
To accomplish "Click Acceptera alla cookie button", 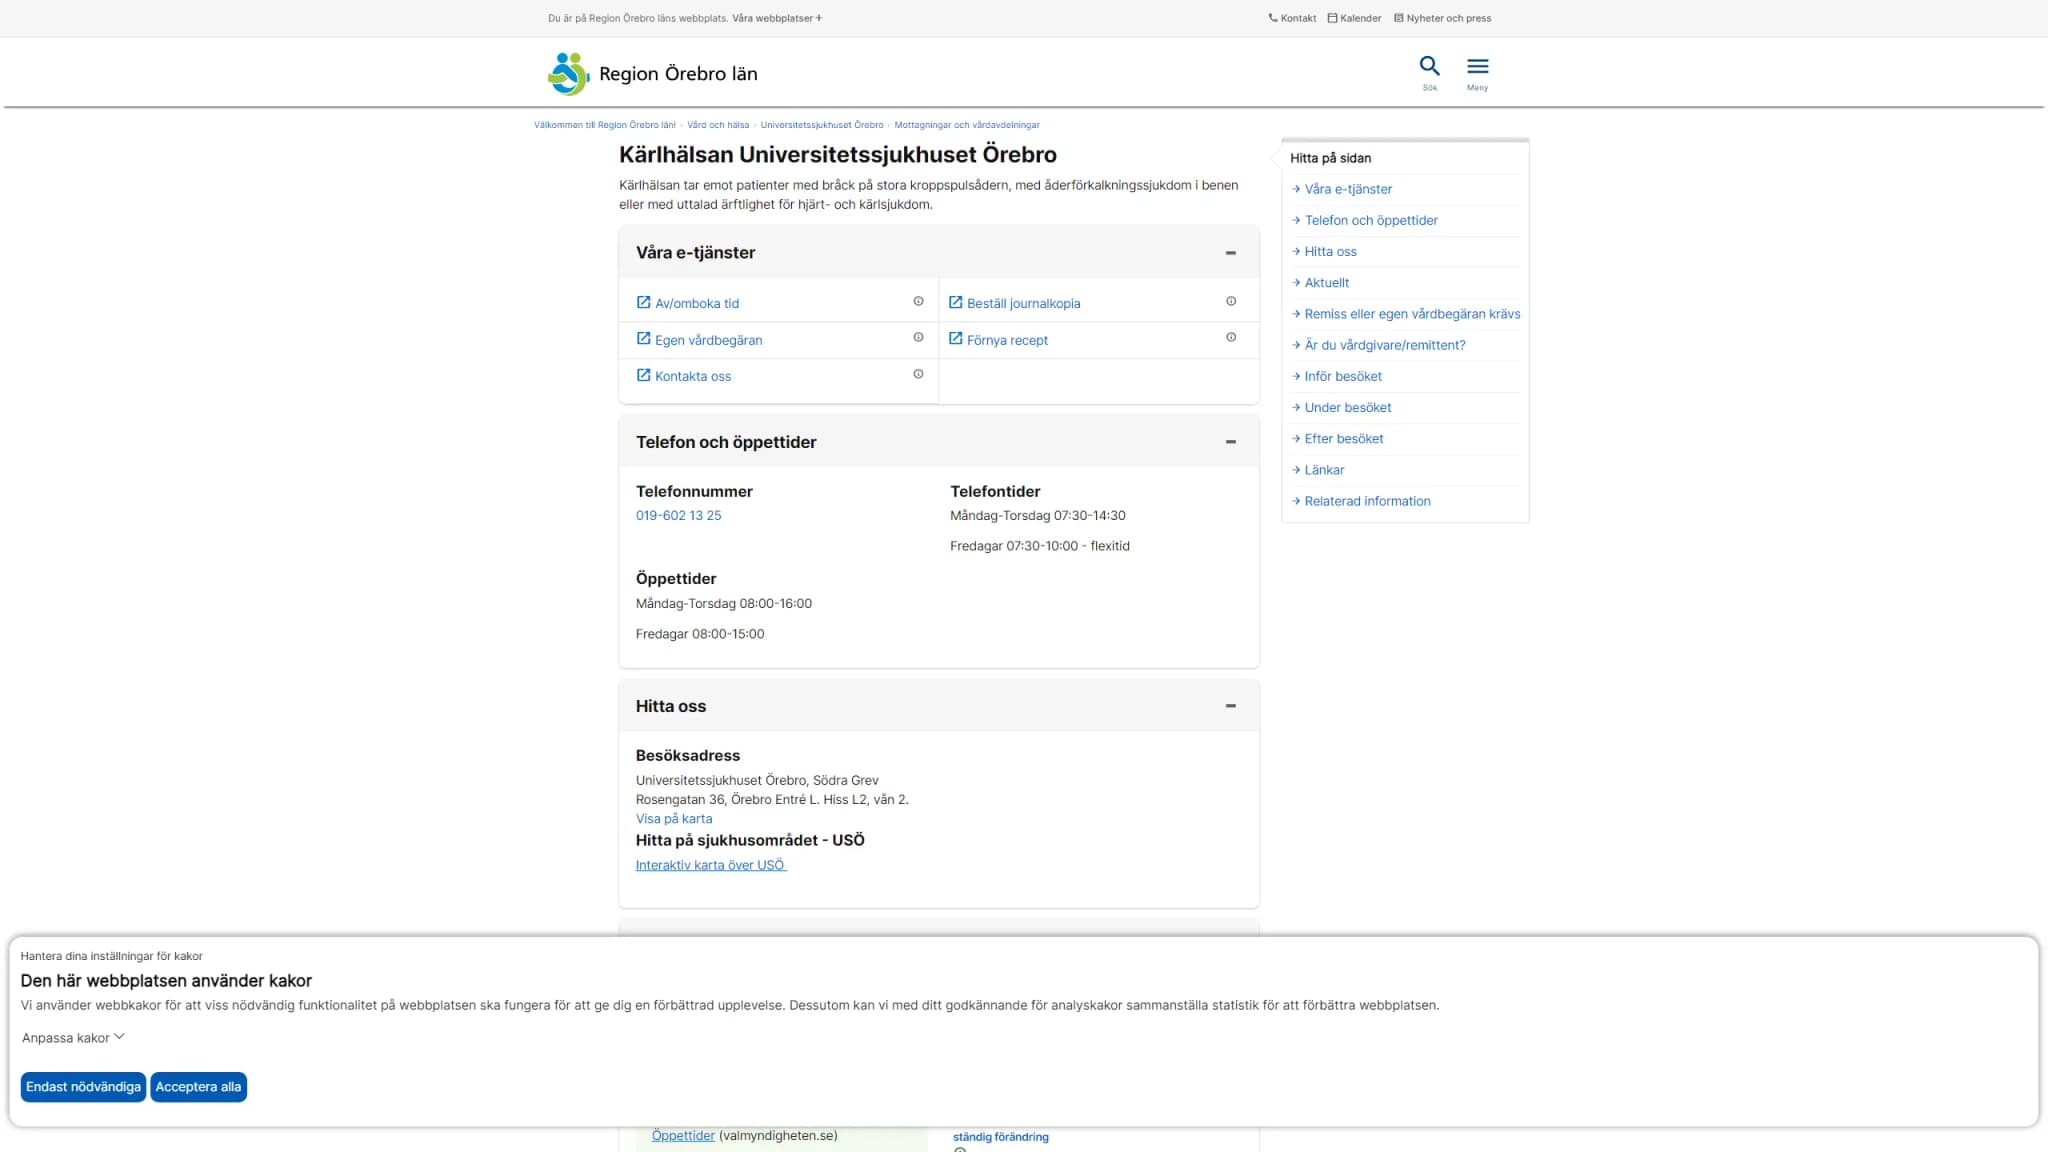I will click(x=198, y=1087).
